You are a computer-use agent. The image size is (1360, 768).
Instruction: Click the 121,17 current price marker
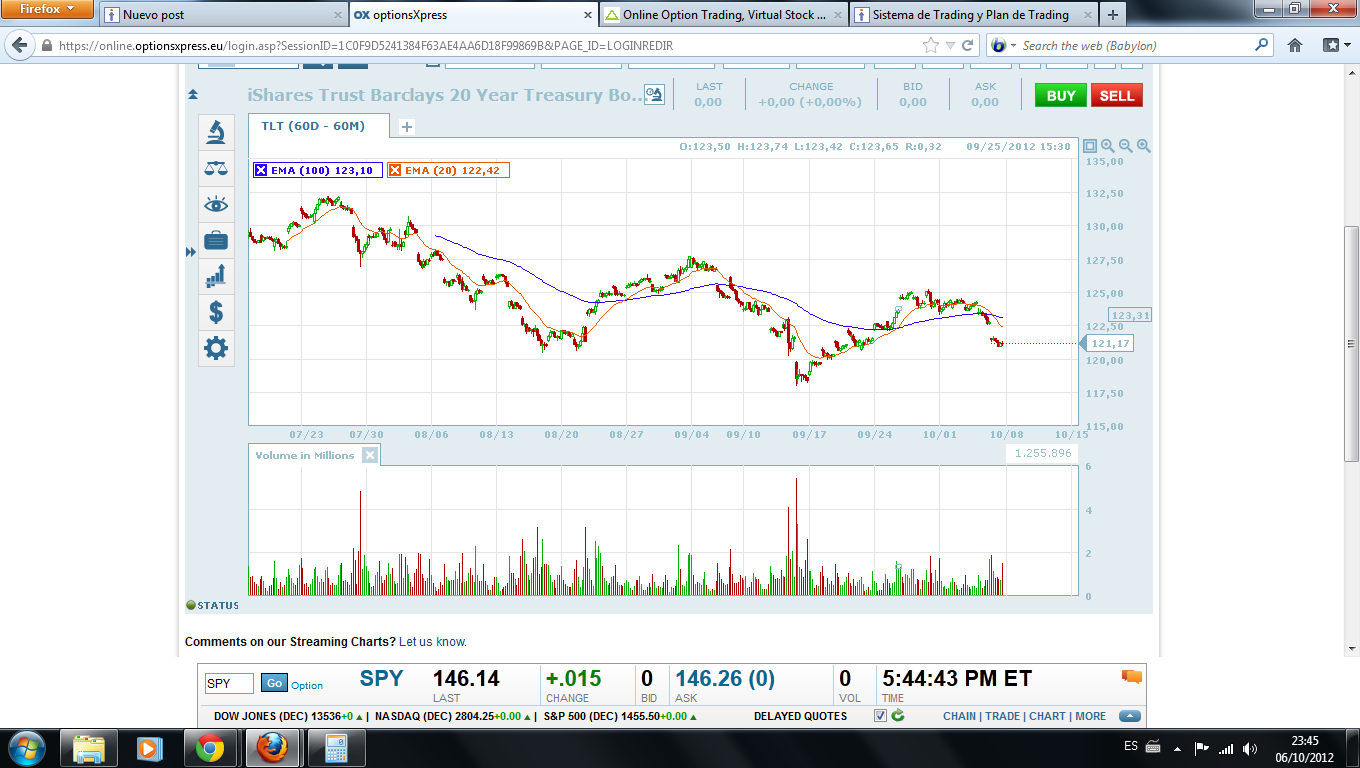1108,343
